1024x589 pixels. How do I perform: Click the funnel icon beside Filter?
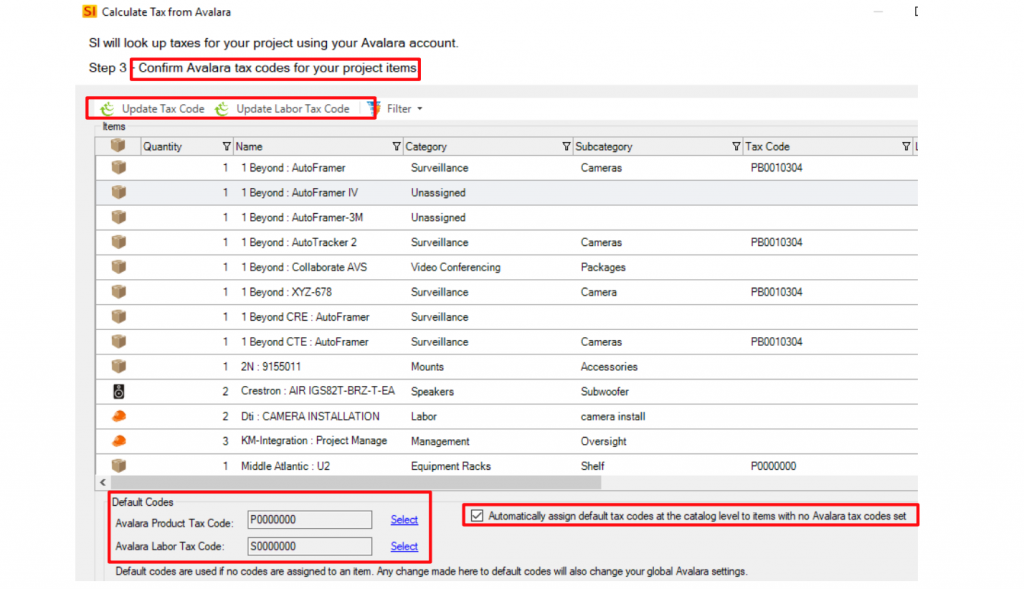(x=374, y=108)
